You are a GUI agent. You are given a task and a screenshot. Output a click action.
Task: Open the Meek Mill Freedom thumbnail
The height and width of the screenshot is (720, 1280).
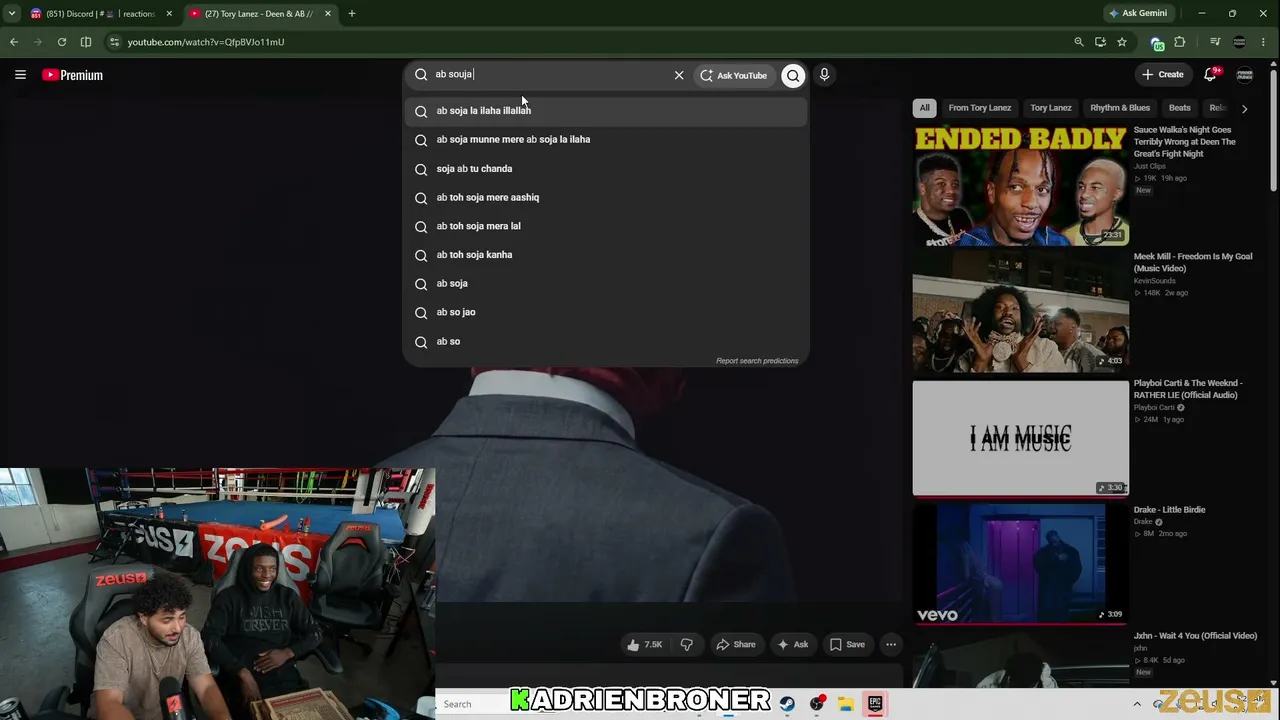[1020, 311]
